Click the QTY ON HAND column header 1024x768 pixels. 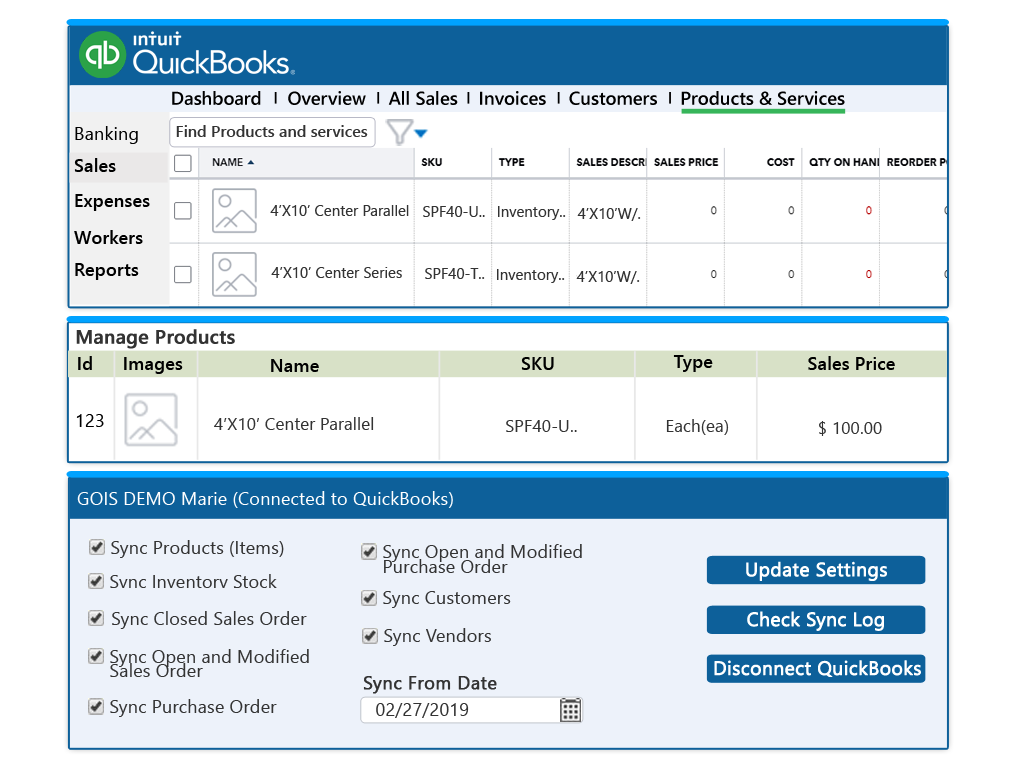[844, 162]
